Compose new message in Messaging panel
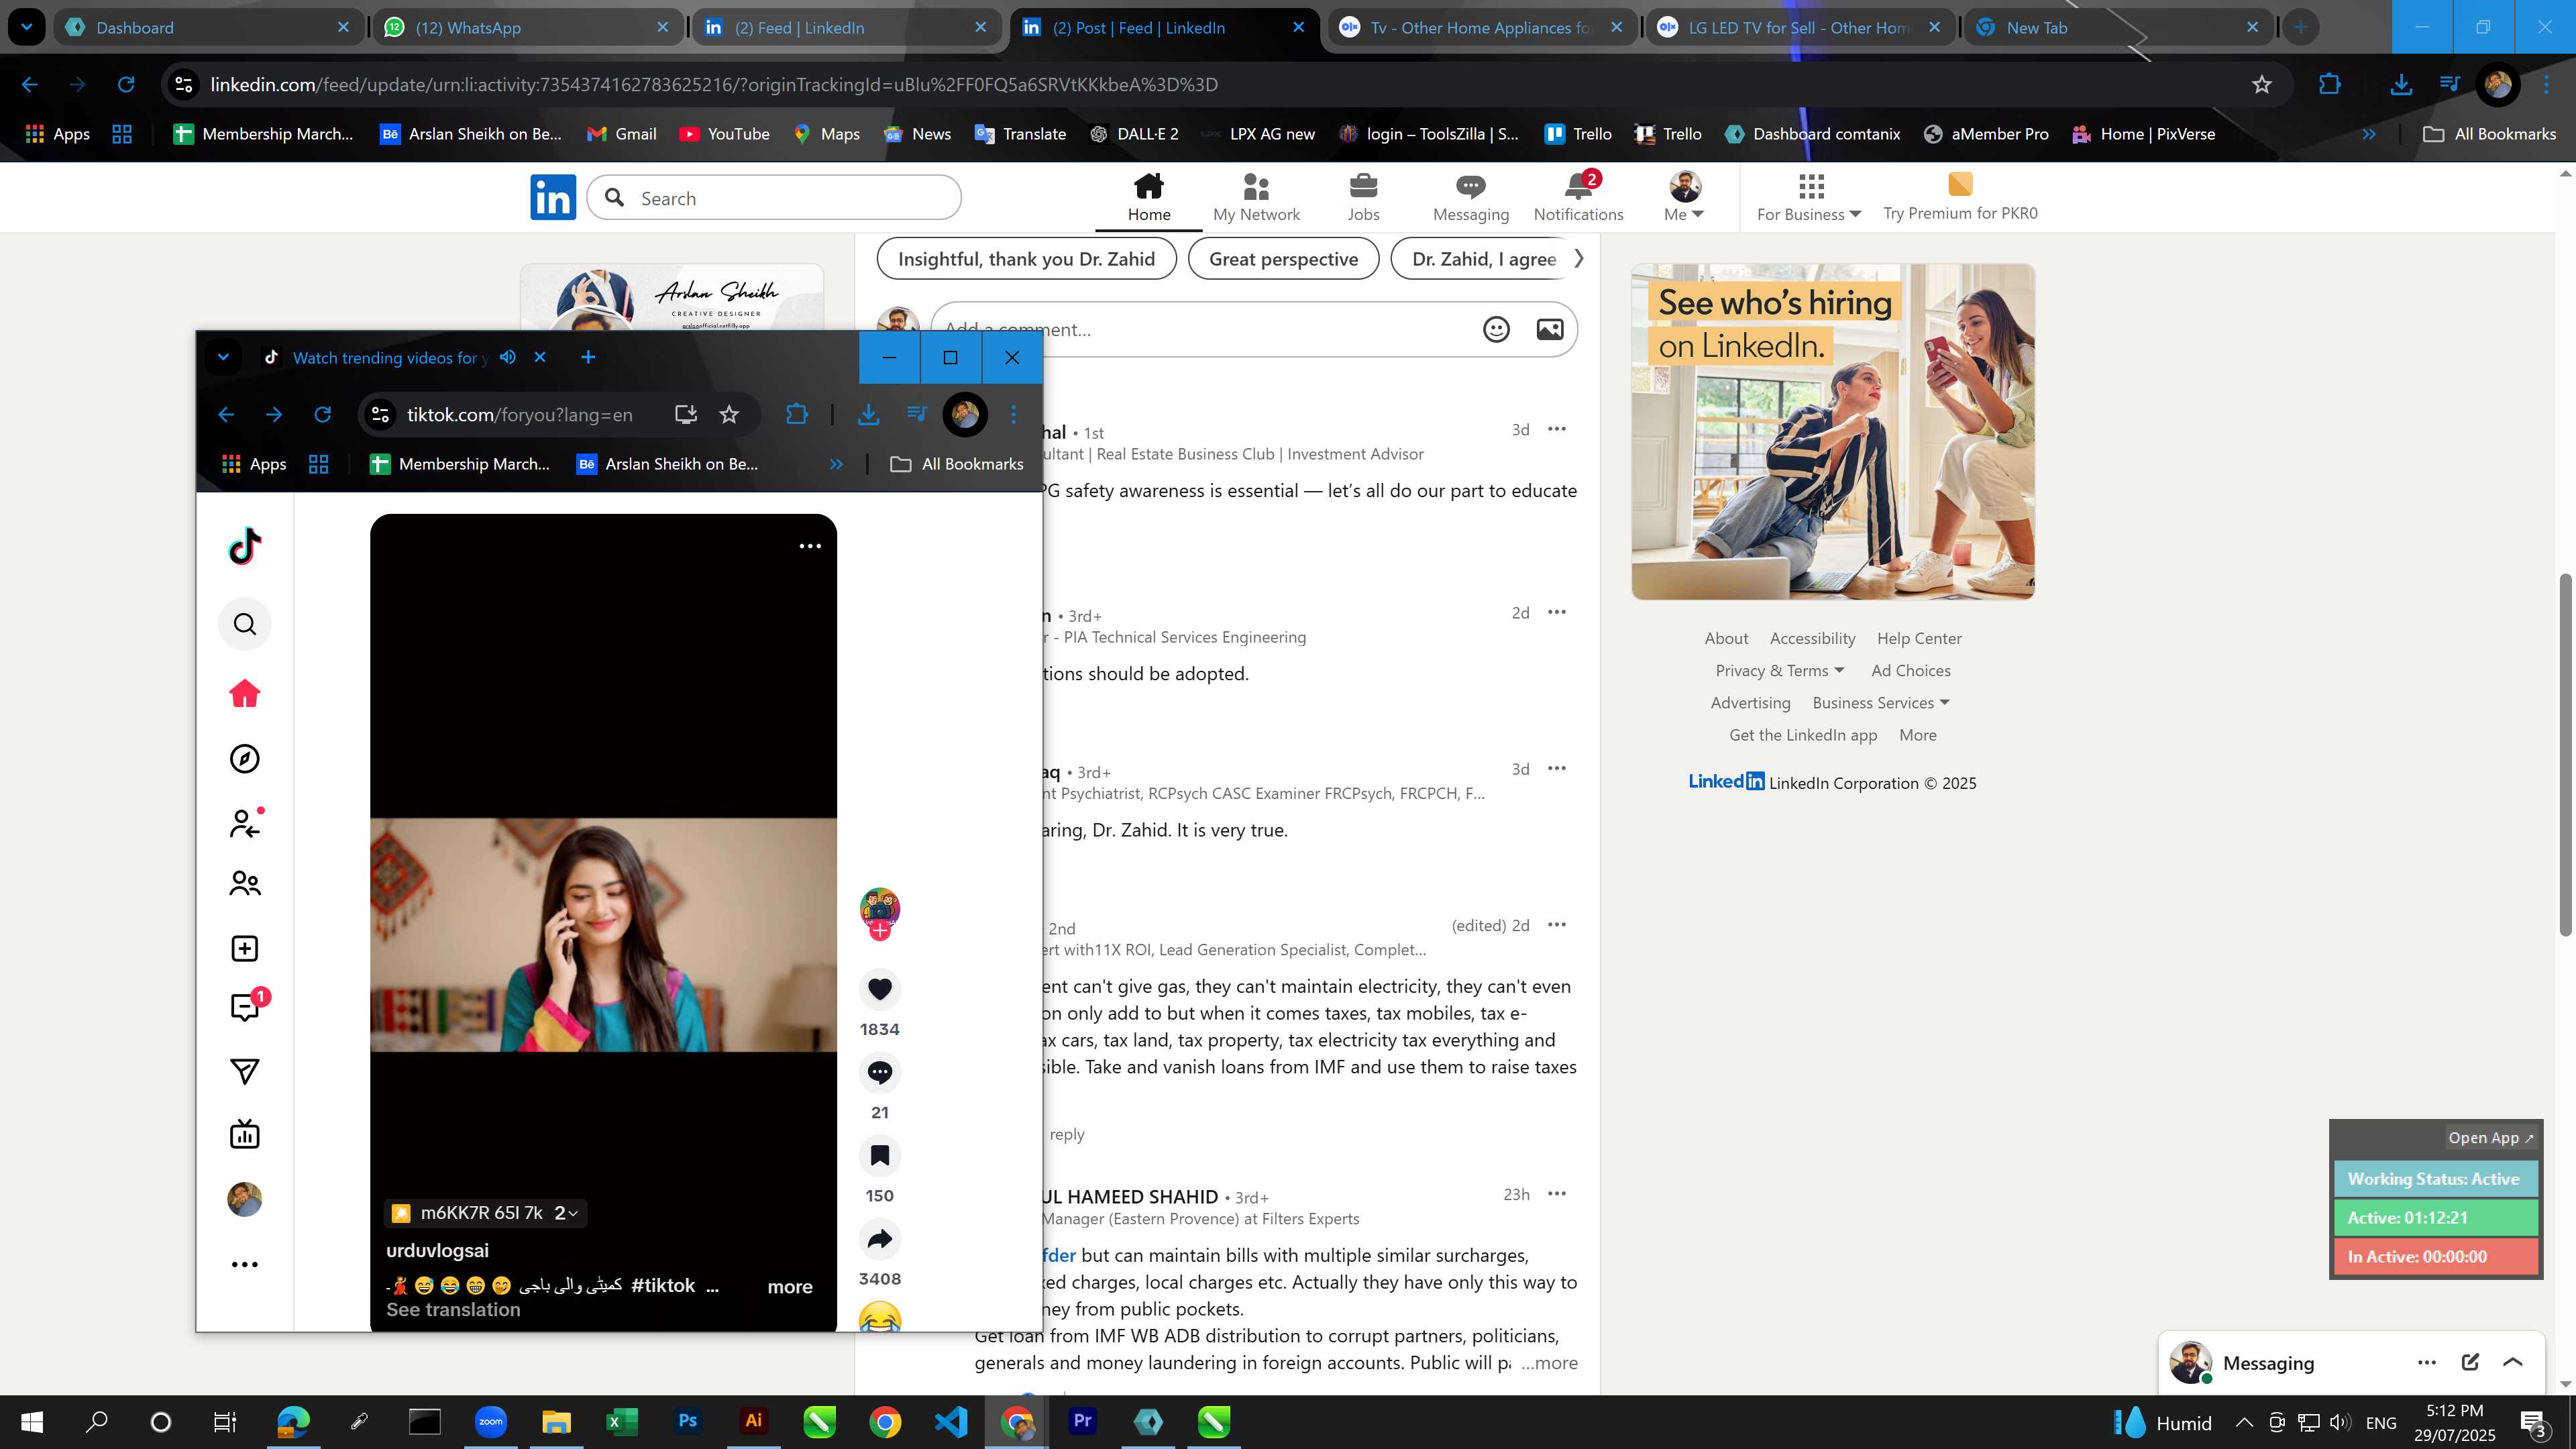The height and width of the screenshot is (1449, 2576). (2470, 1362)
